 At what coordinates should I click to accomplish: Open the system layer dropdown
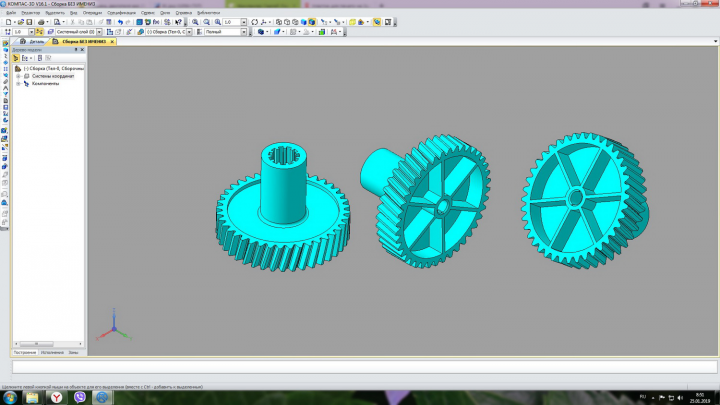pos(99,32)
